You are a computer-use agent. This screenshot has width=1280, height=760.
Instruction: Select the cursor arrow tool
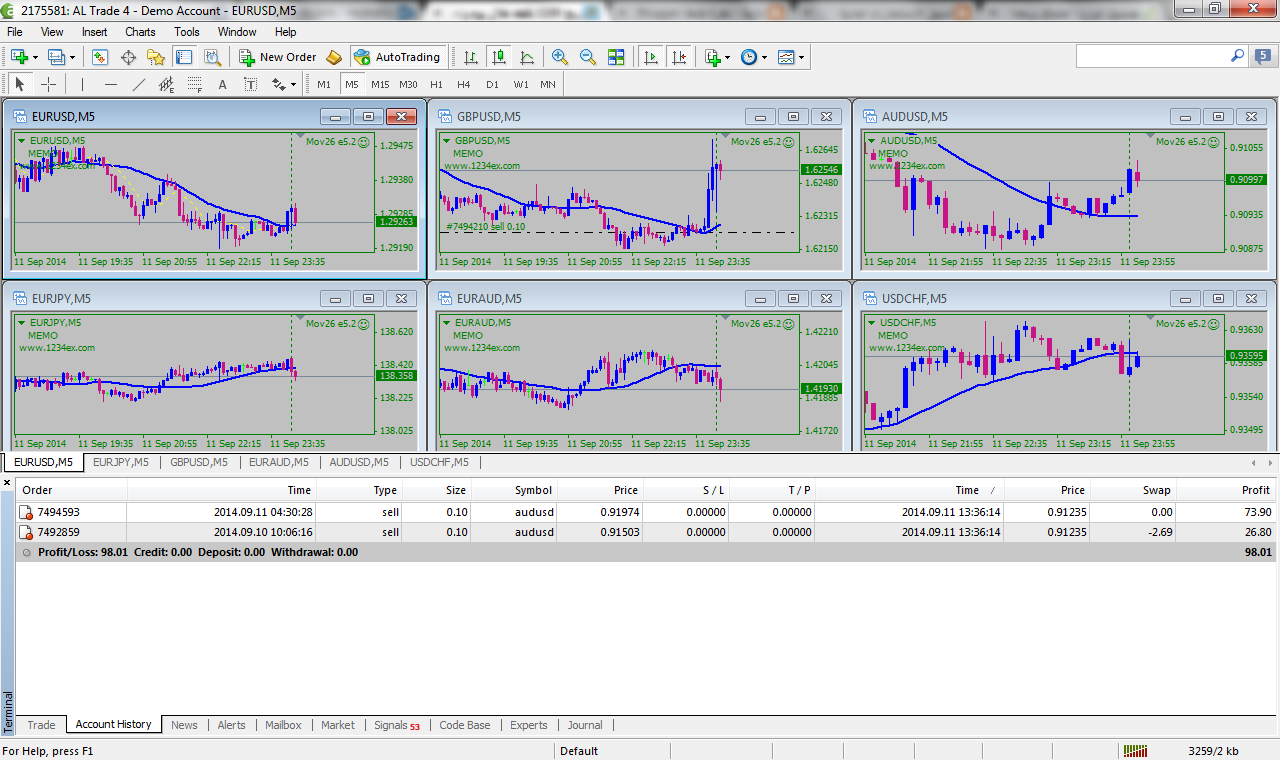[20, 84]
